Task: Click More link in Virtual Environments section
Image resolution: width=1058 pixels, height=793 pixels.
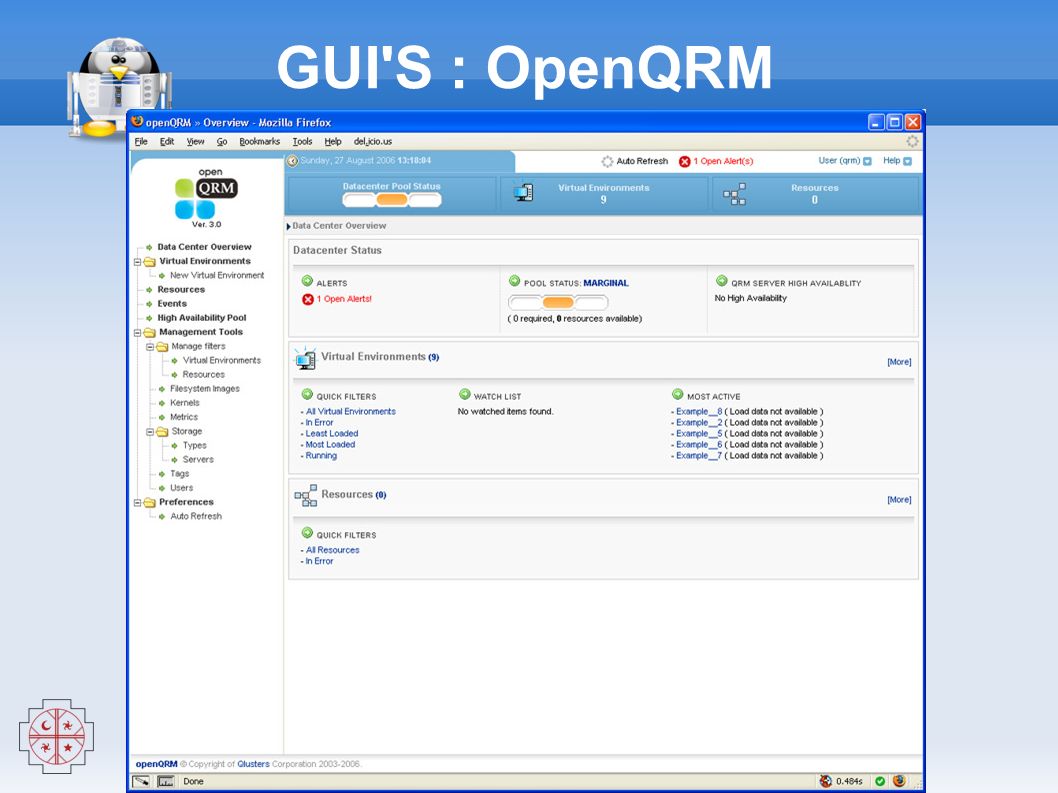Action: point(899,362)
